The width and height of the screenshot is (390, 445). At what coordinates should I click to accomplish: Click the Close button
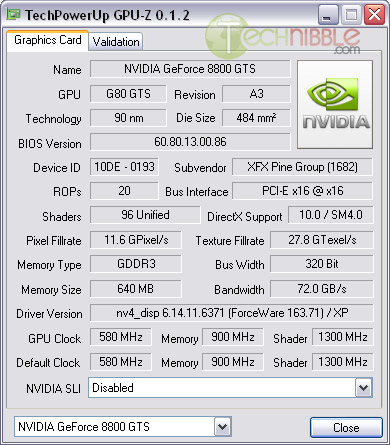click(346, 427)
